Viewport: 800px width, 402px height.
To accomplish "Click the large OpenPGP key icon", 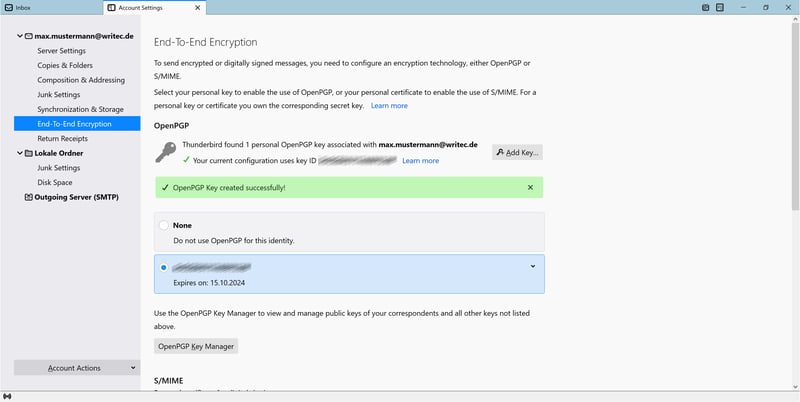I will pos(165,152).
